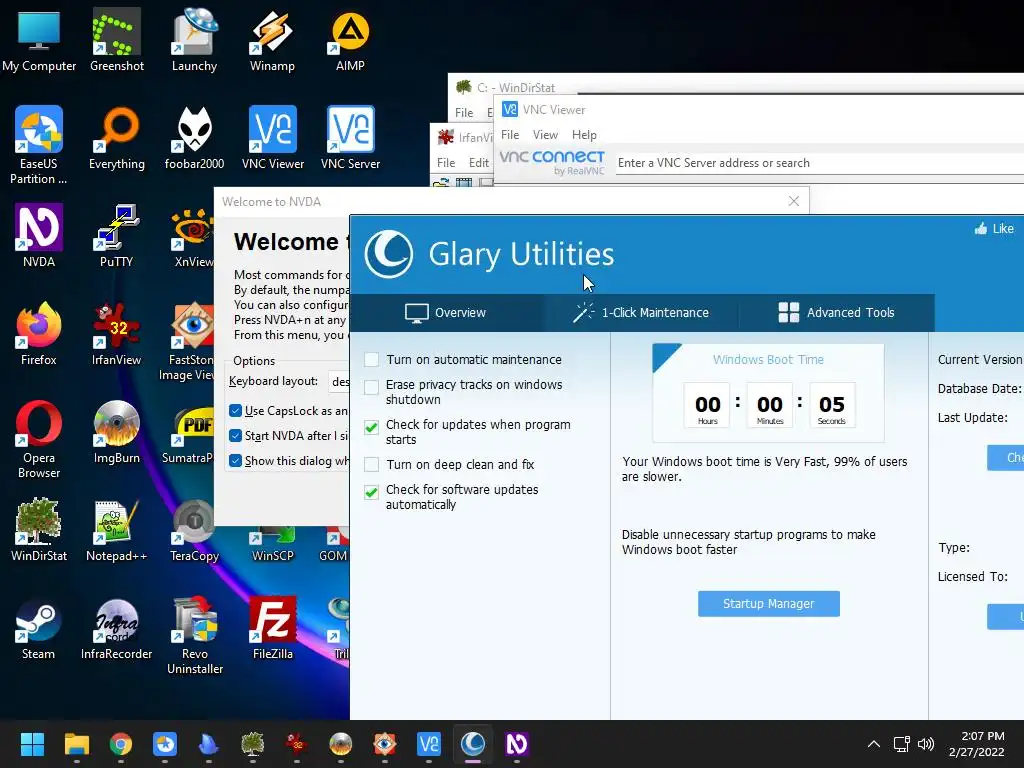
Task: Launch FileZilla from the desktop
Action: (272, 628)
